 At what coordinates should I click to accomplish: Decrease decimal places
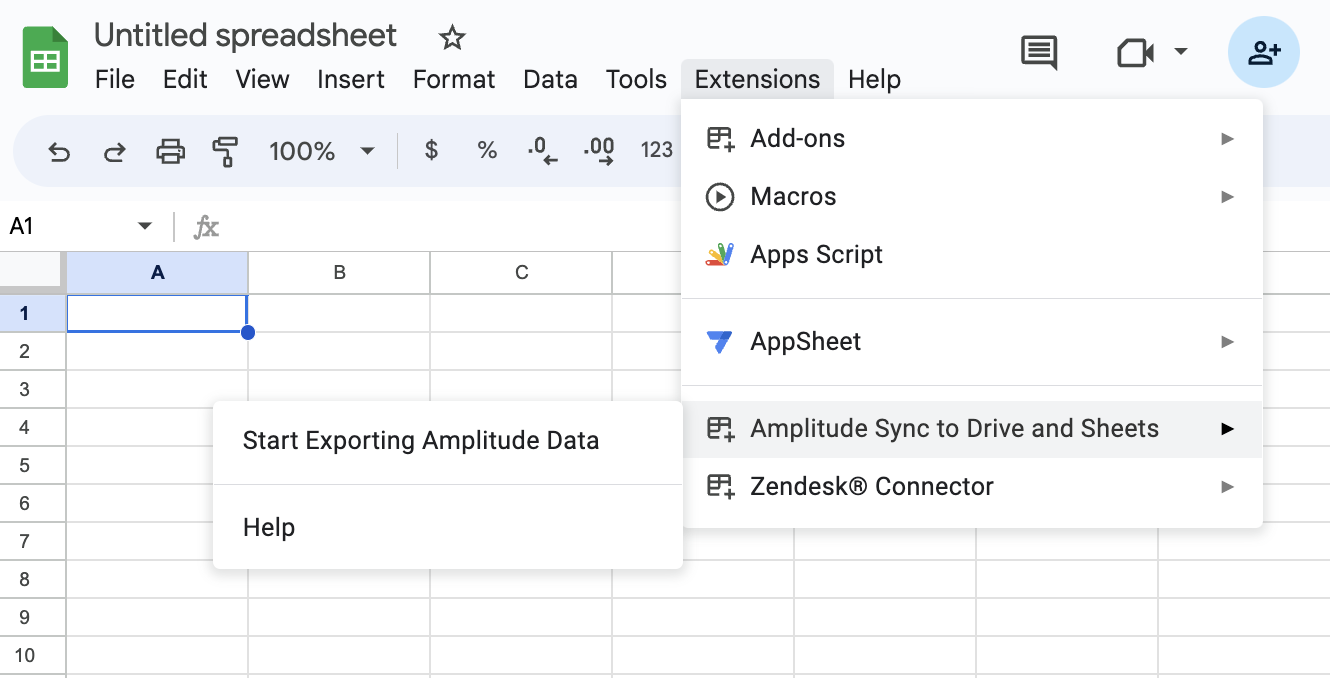tap(543, 151)
